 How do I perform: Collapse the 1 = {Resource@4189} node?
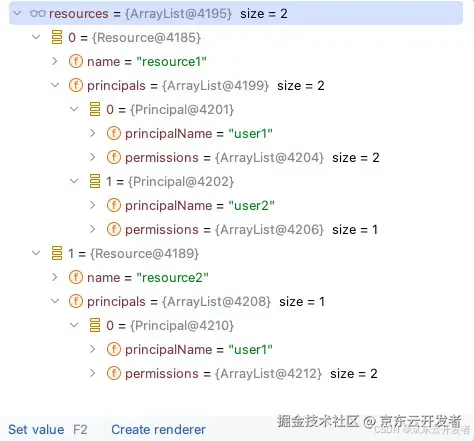[x=36, y=253]
